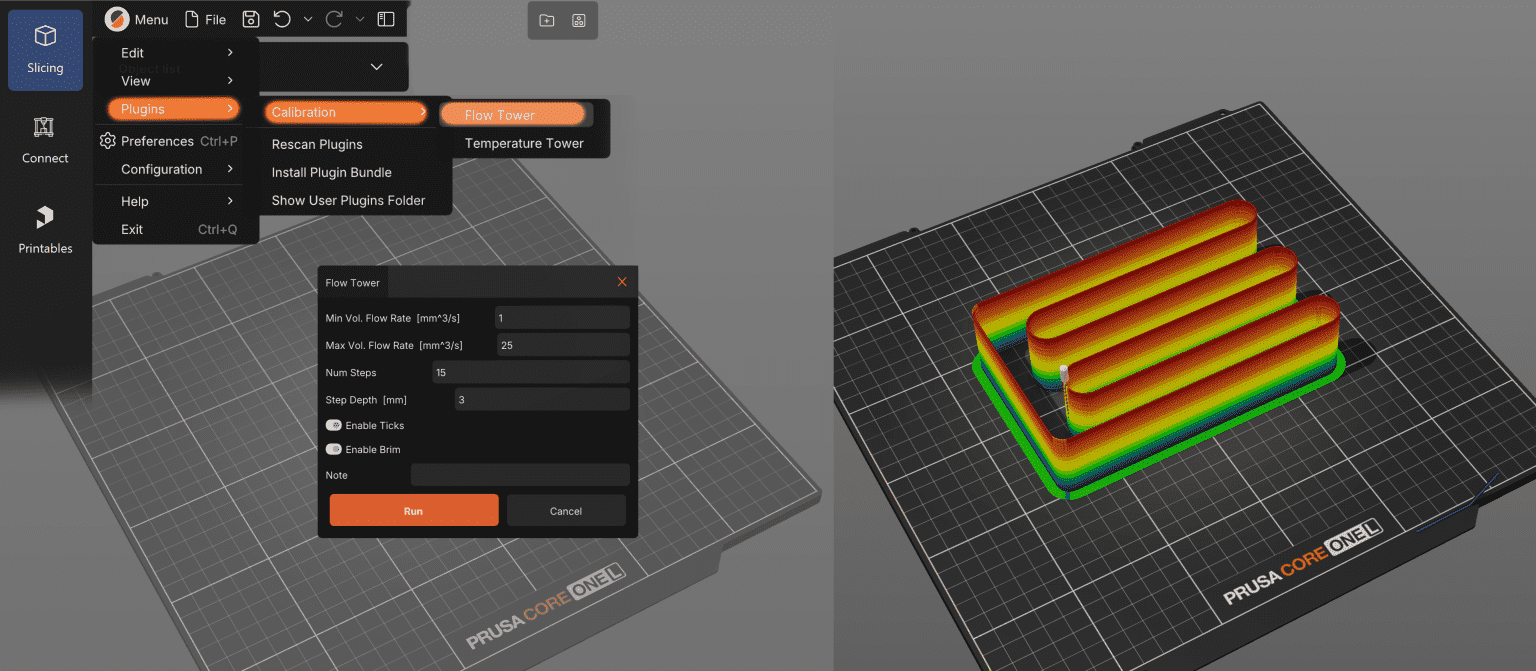
Task: Click the Num Steps input field
Action: (x=531, y=372)
